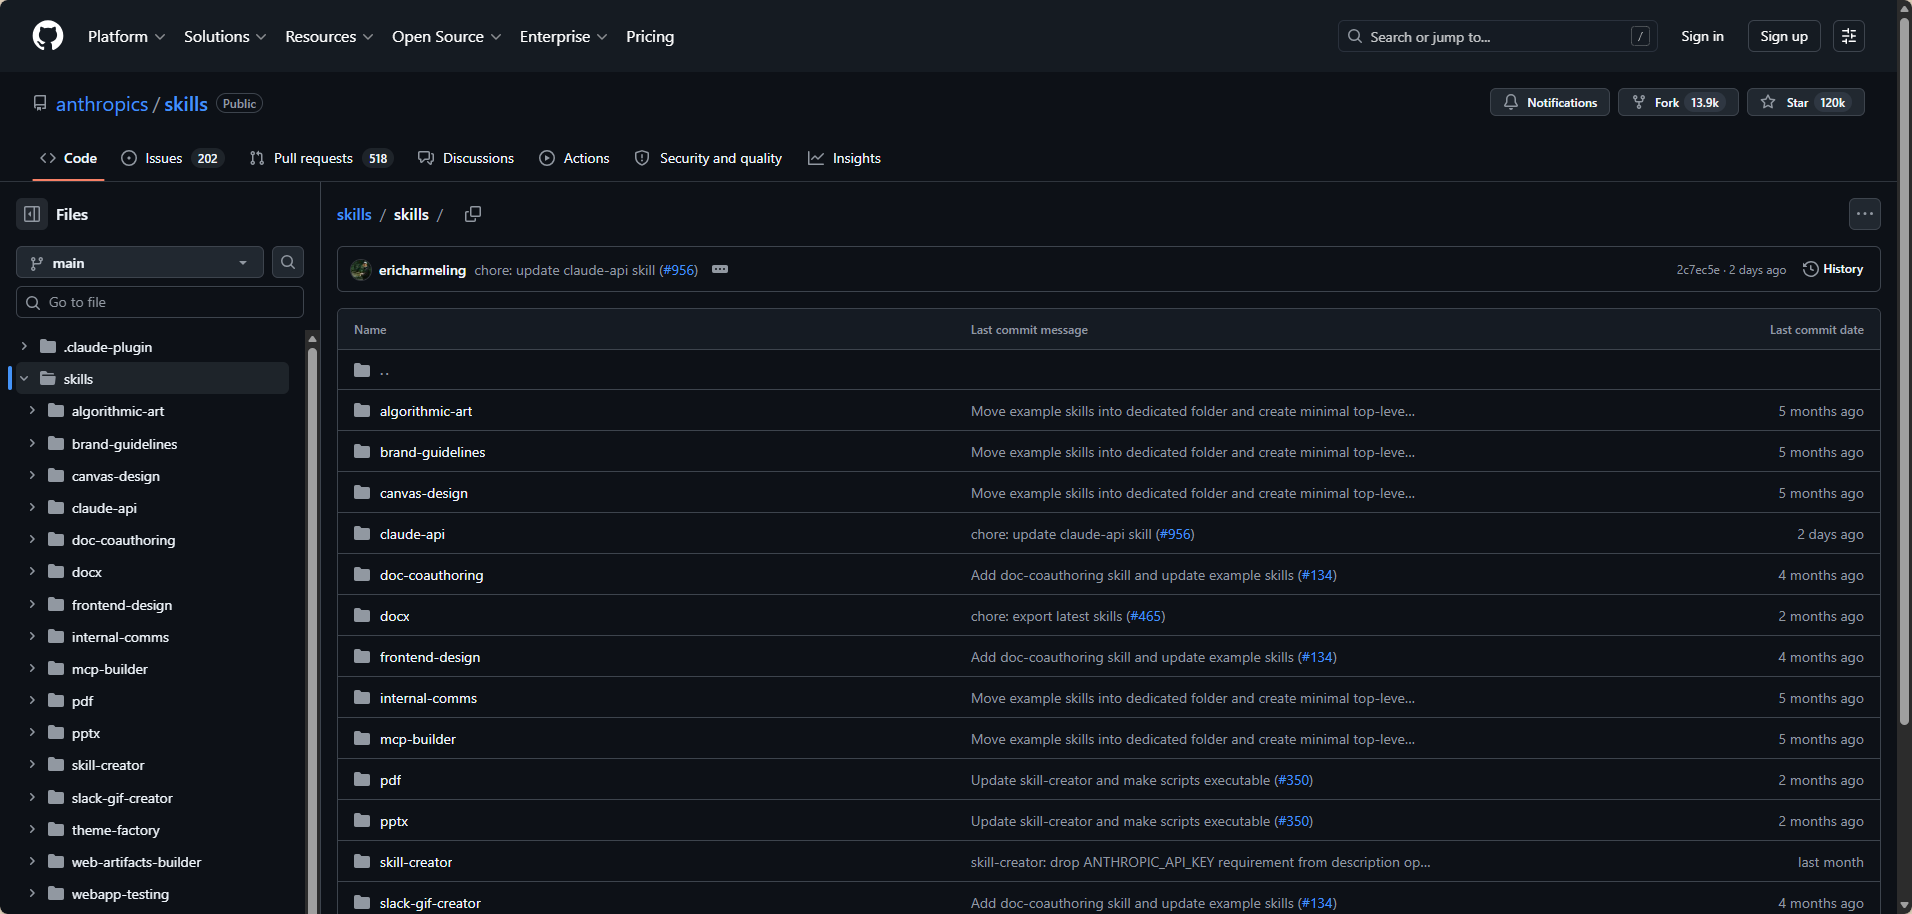Open pull request #465 link in docx row
Viewport: 1912px width, 914px height.
[x=1145, y=616]
